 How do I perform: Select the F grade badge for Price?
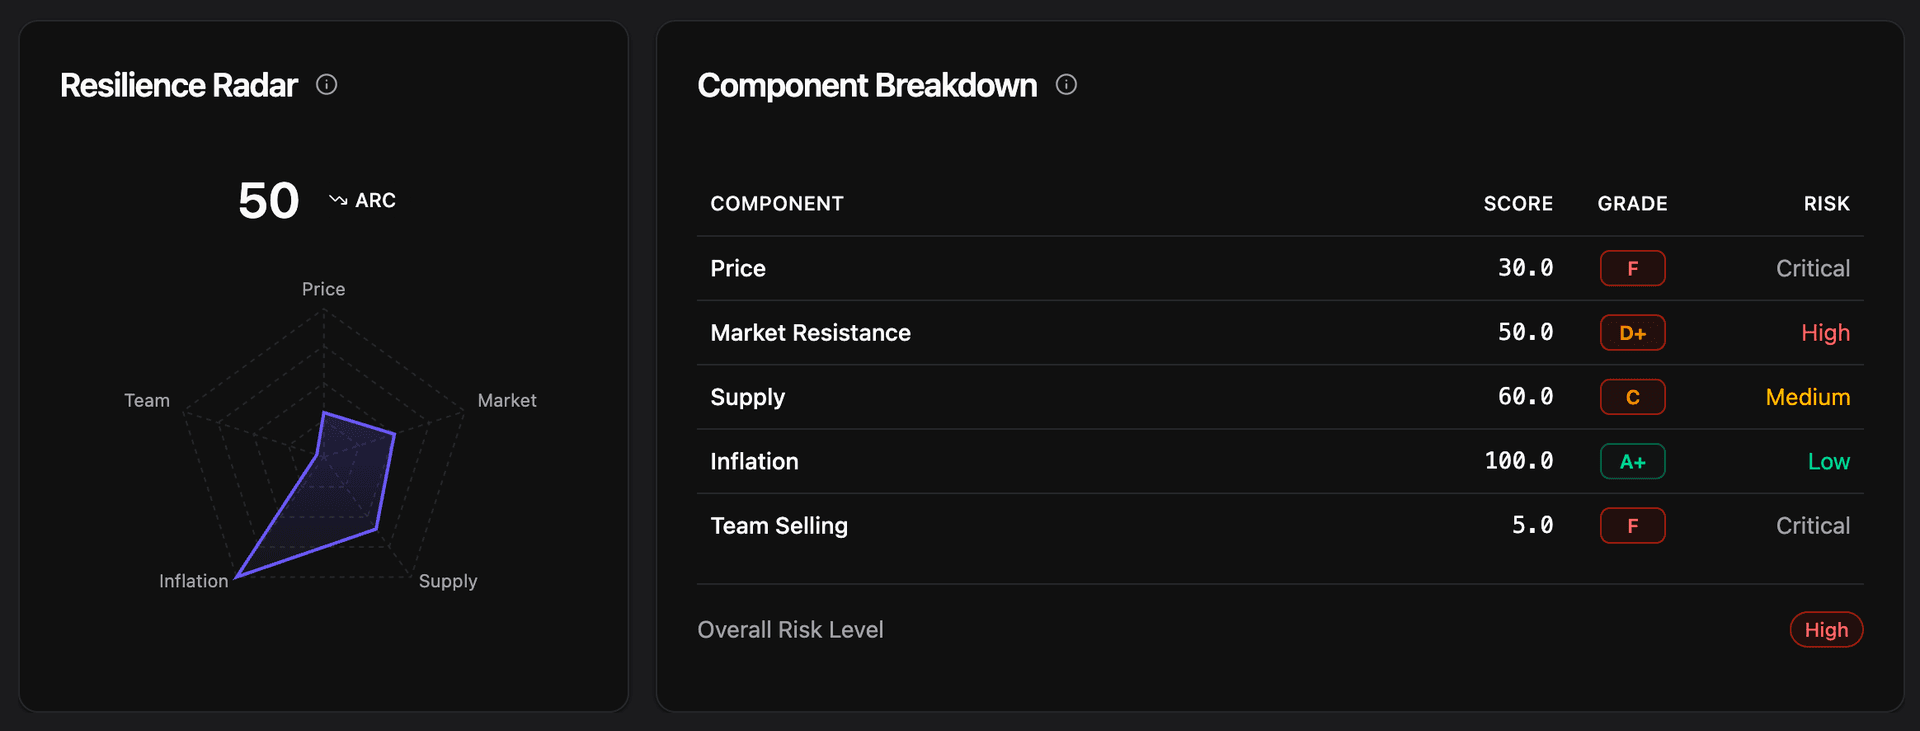tap(1632, 268)
